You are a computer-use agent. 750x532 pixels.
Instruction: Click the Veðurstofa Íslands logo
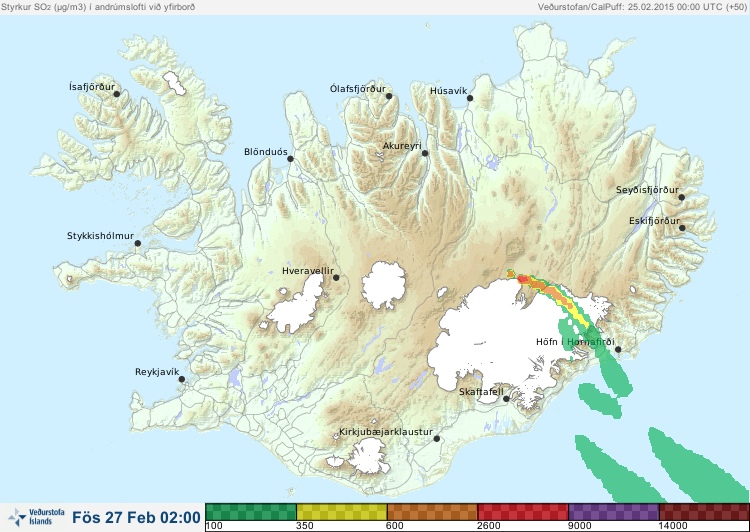coord(36,517)
